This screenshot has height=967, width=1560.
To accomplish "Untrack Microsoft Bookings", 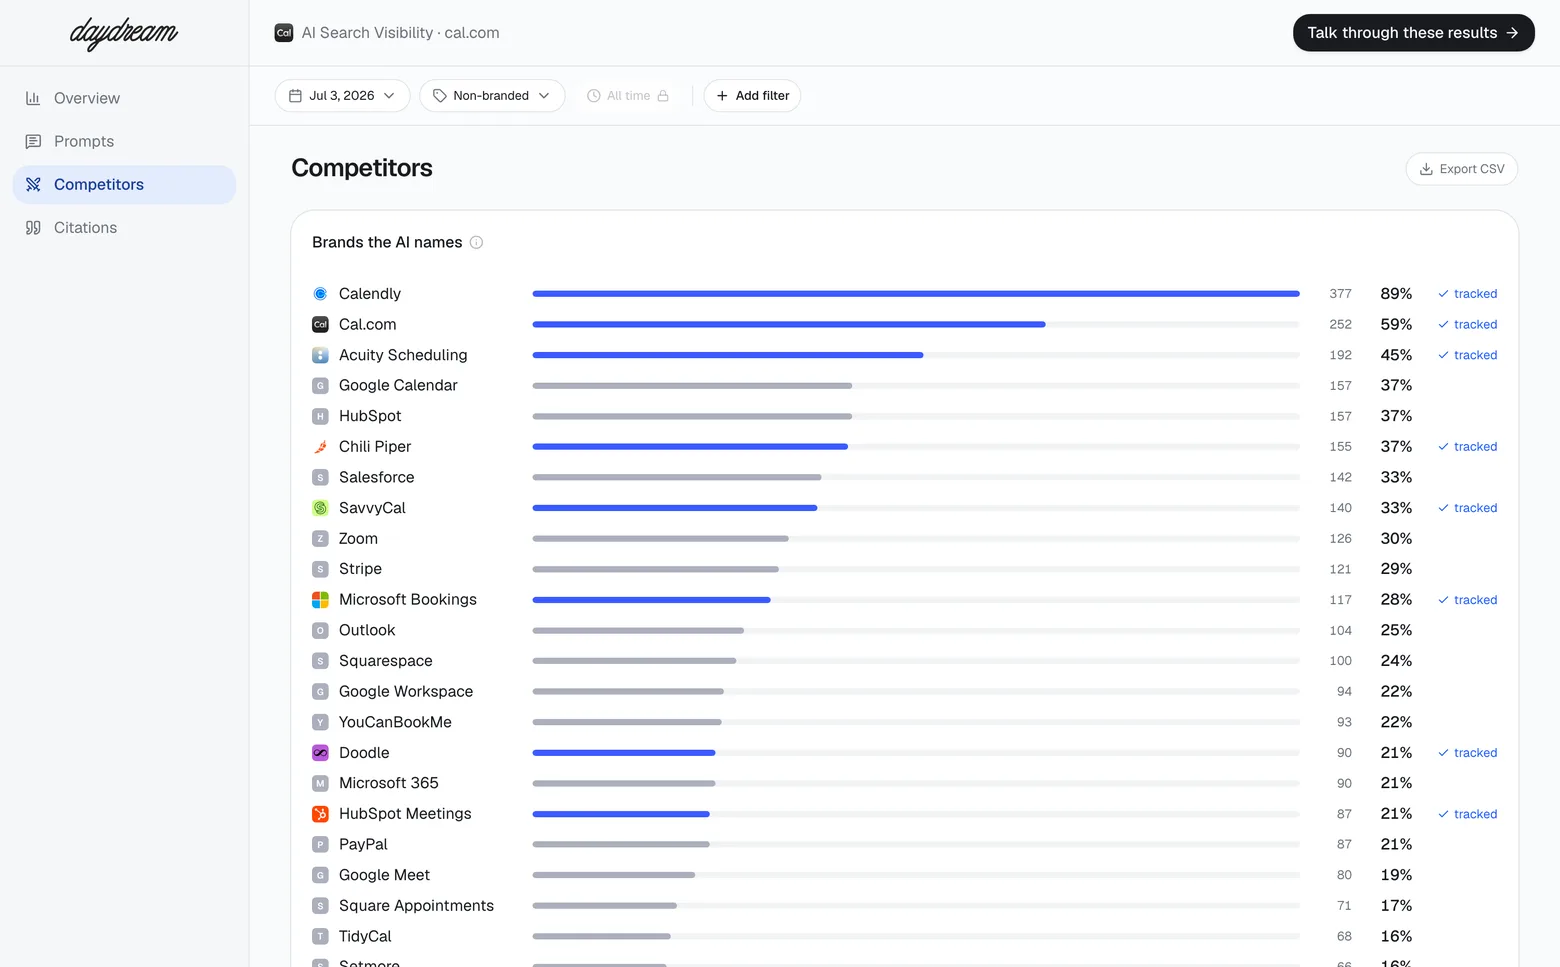I will [x=1467, y=600].
